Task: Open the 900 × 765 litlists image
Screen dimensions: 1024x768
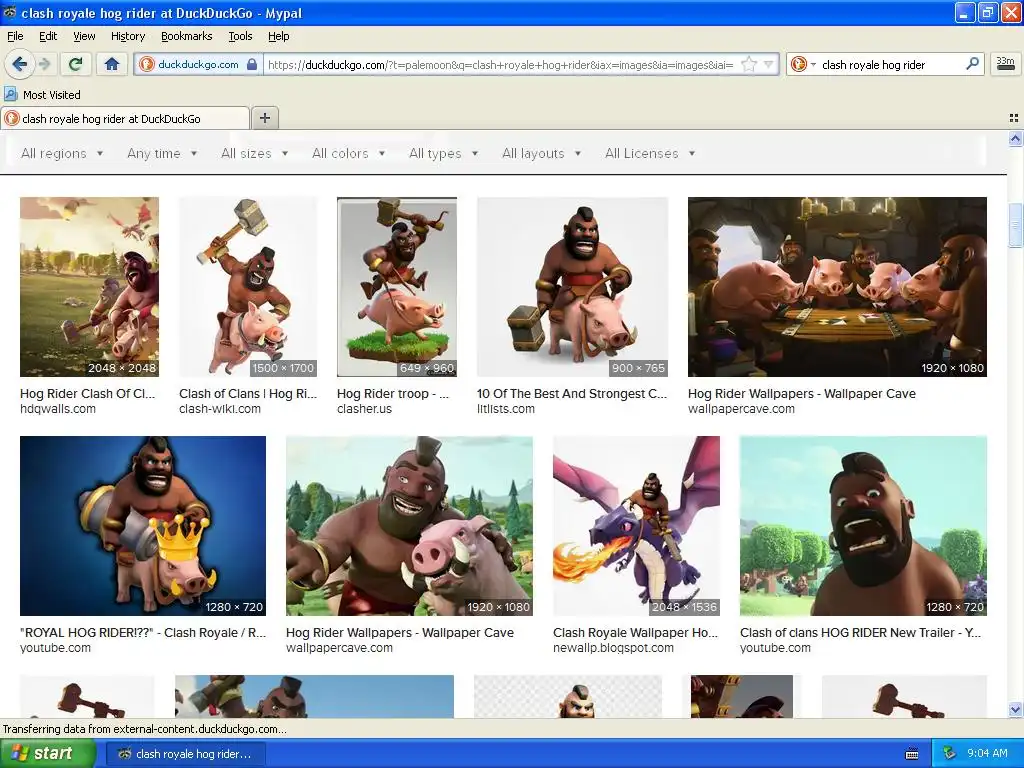Action: (572, 287)
